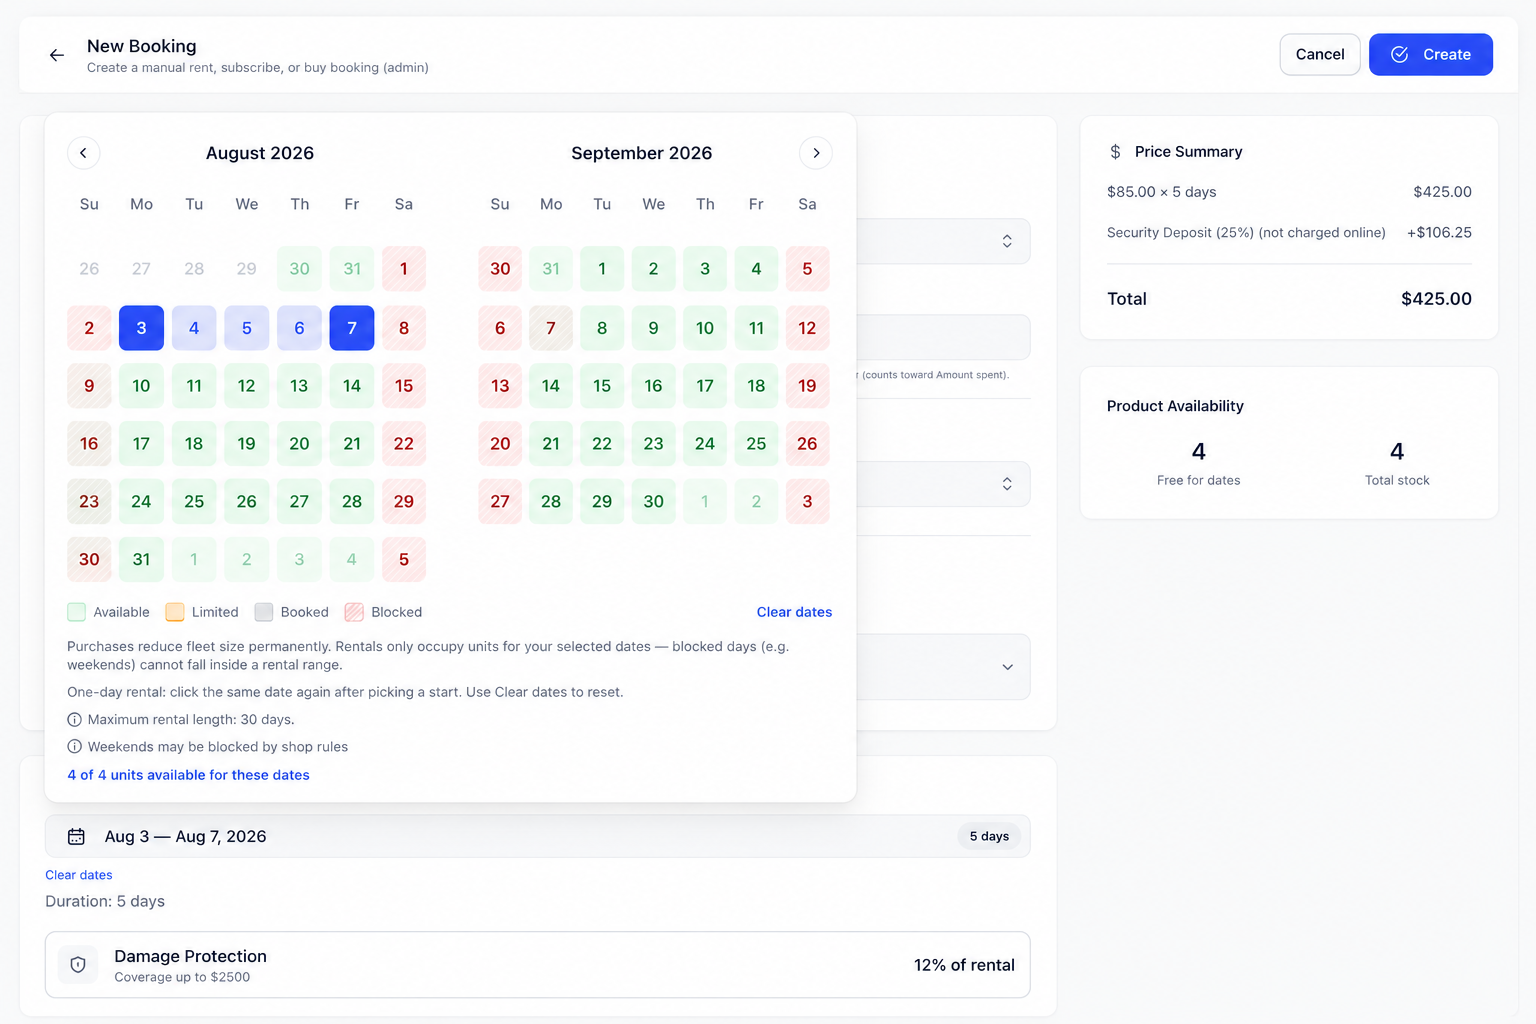Pick August 10 in the calendar

pos(141,386)
